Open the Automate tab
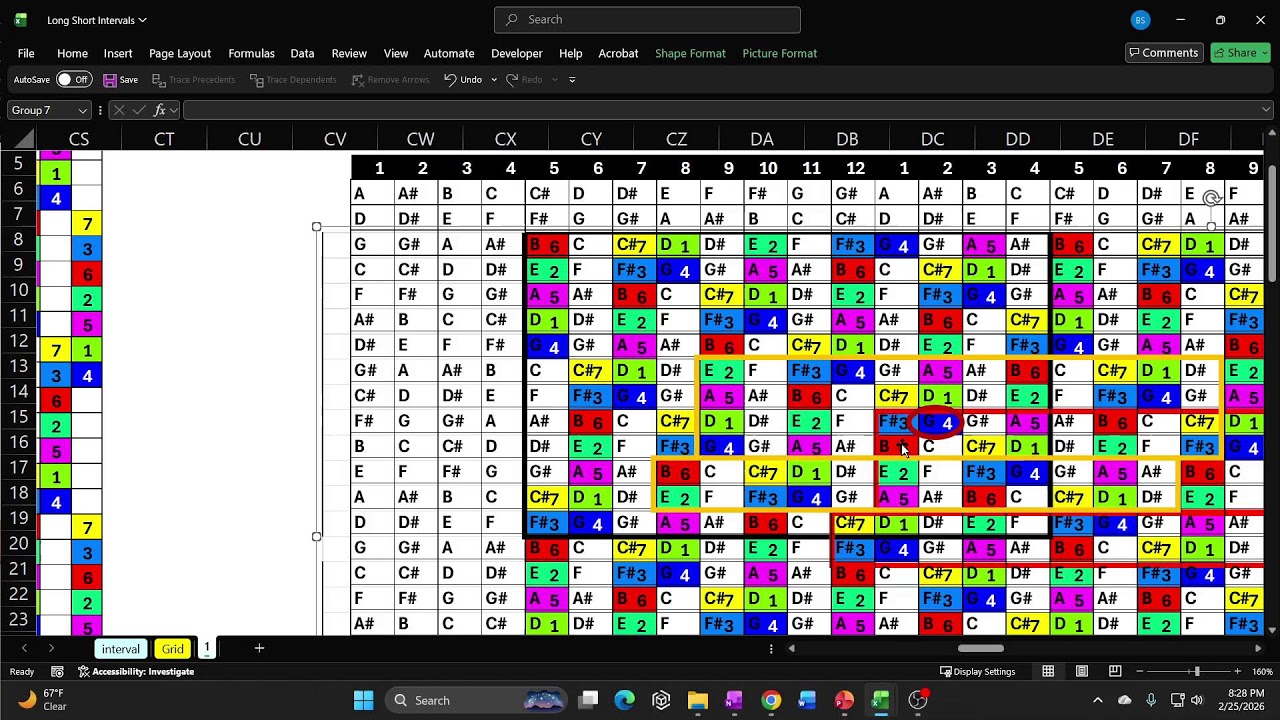The height and width of the screenshot is (720, 1280). coord(449,53)
